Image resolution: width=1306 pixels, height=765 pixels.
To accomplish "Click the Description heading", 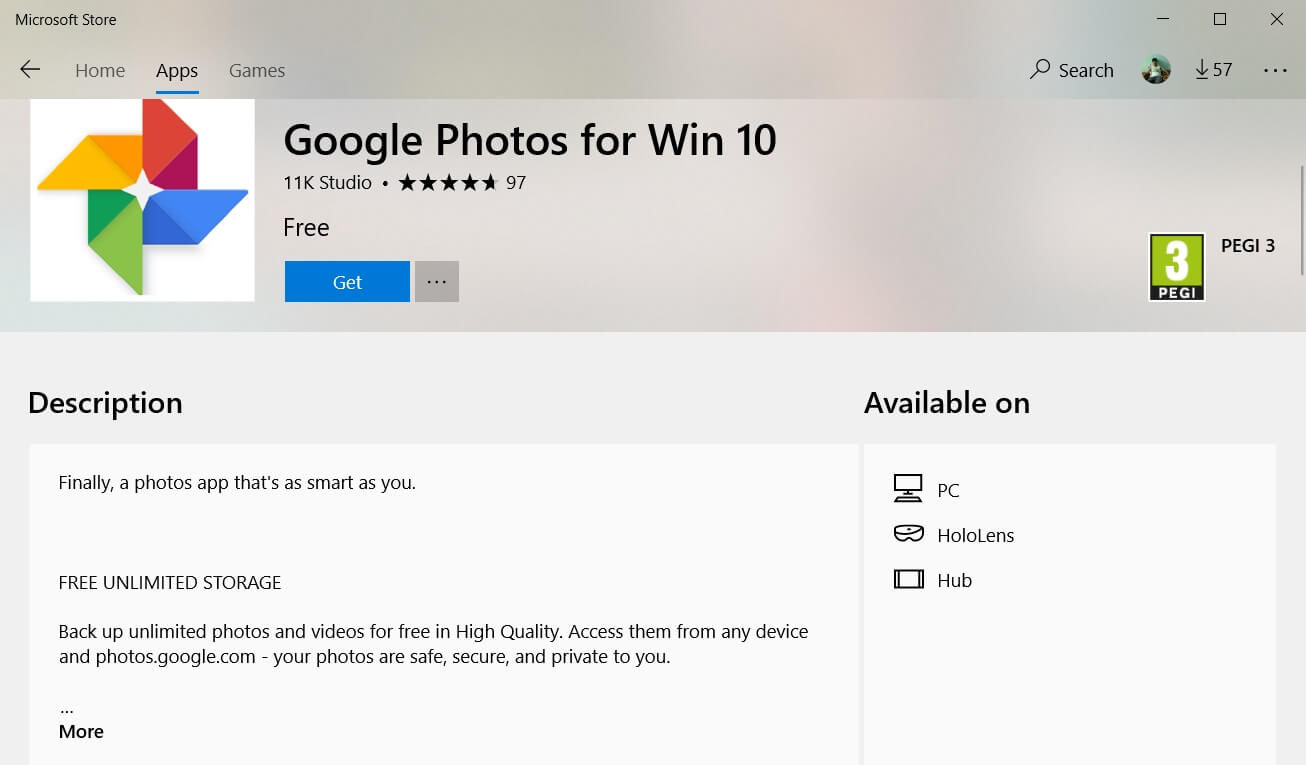I will coord(105,403).
